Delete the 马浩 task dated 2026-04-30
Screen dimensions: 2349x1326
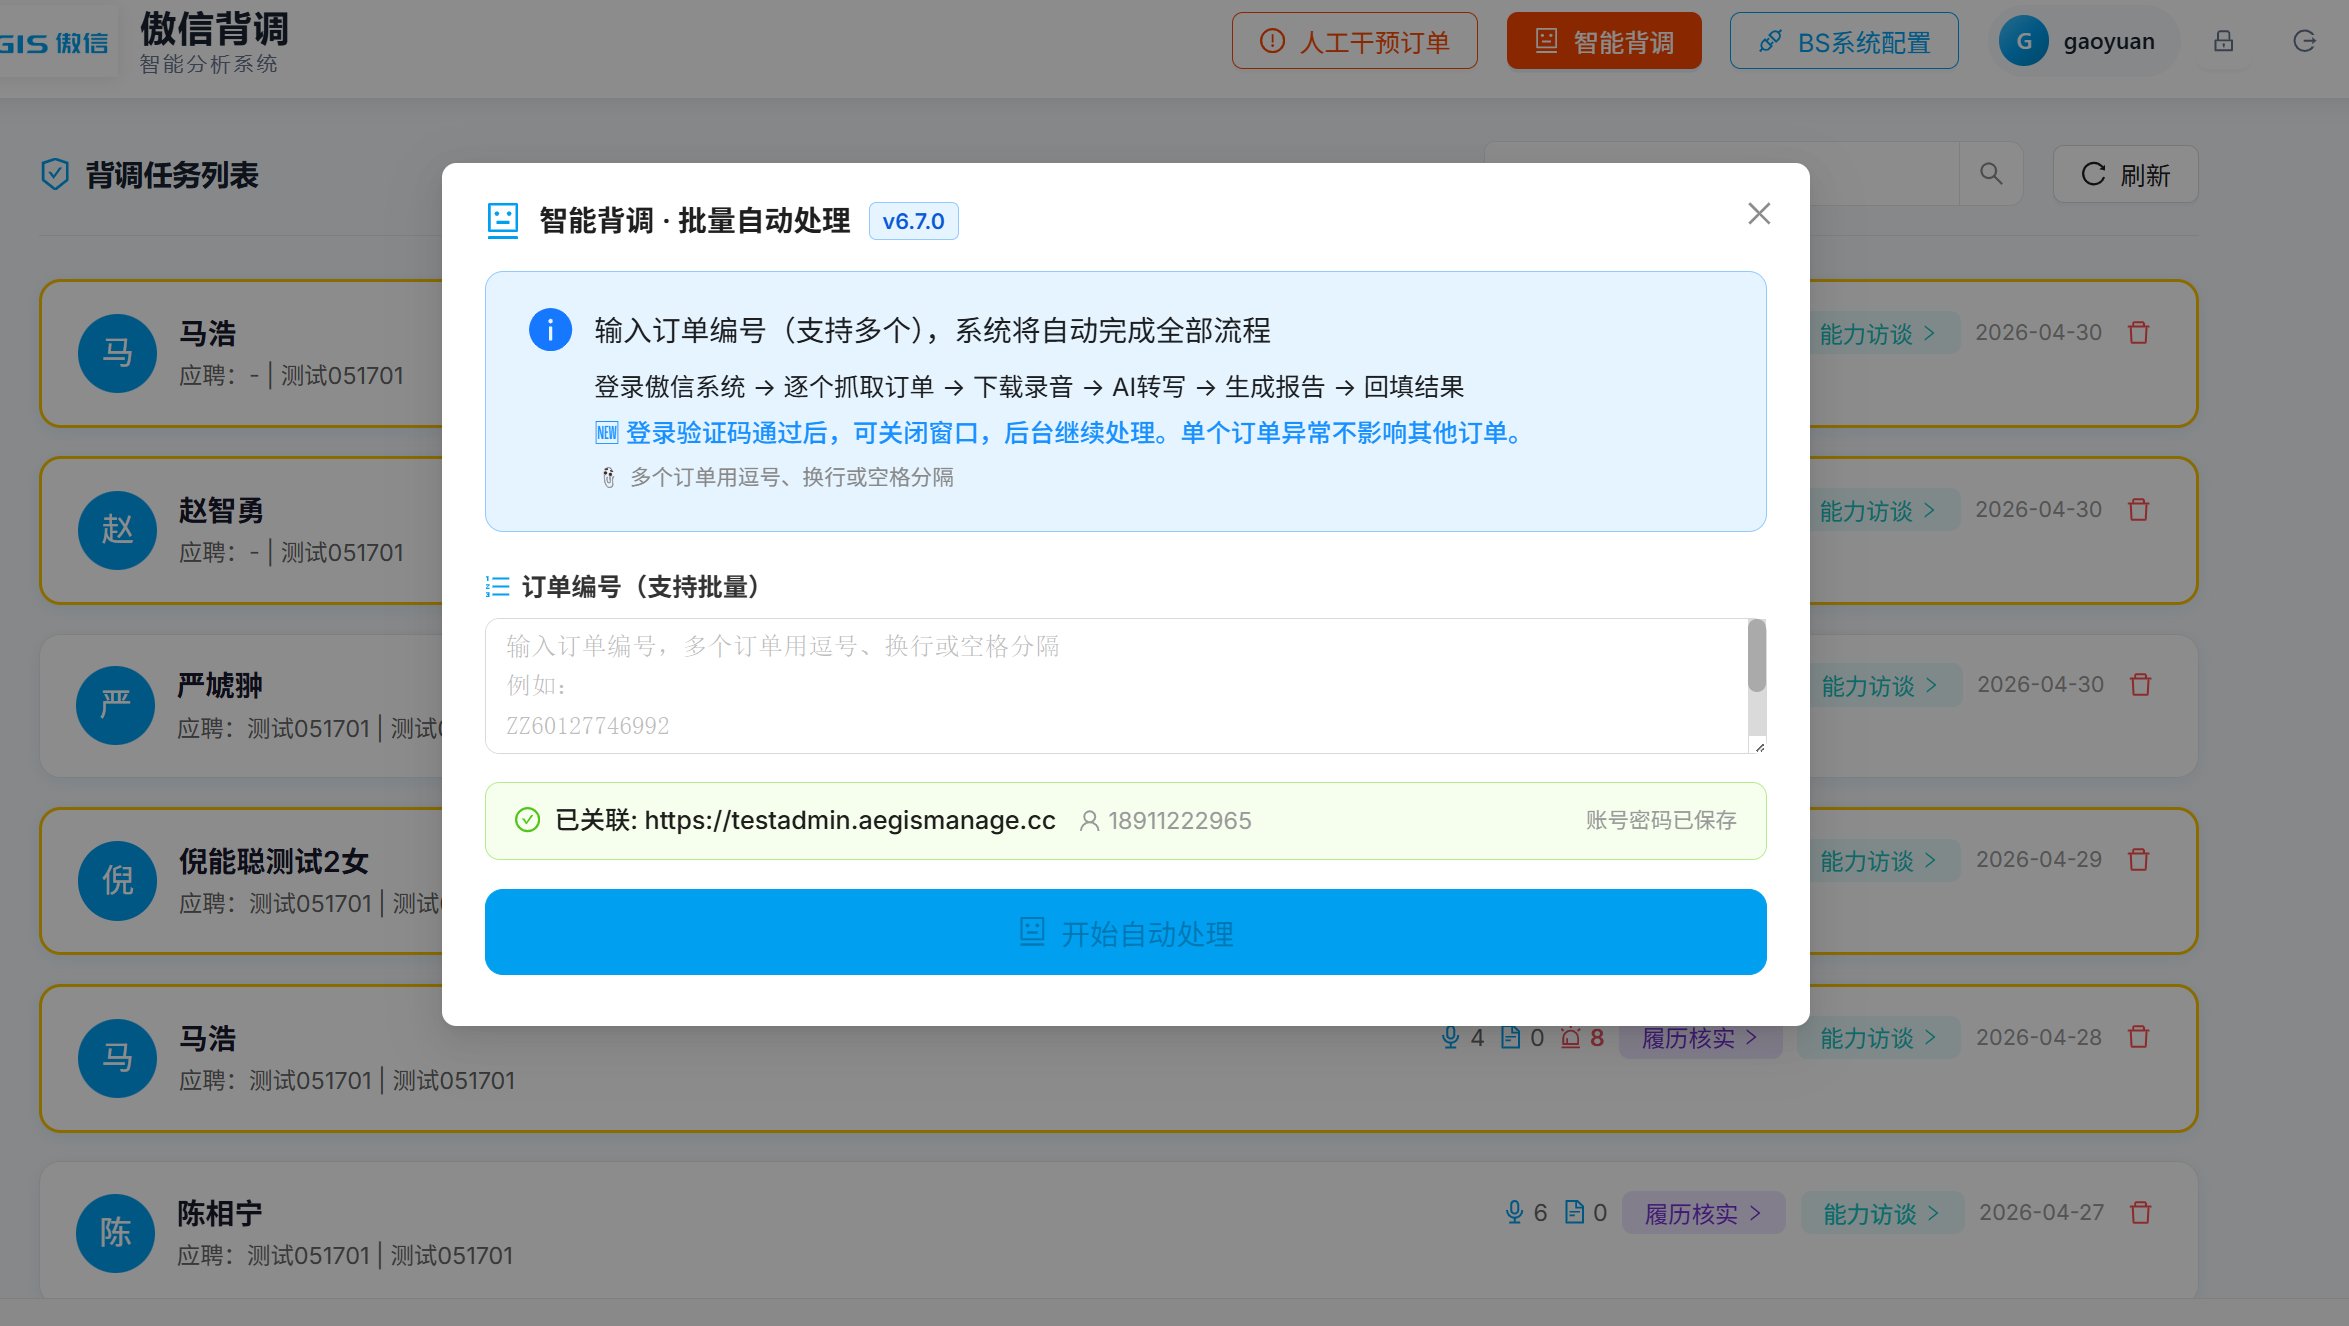2139,332
